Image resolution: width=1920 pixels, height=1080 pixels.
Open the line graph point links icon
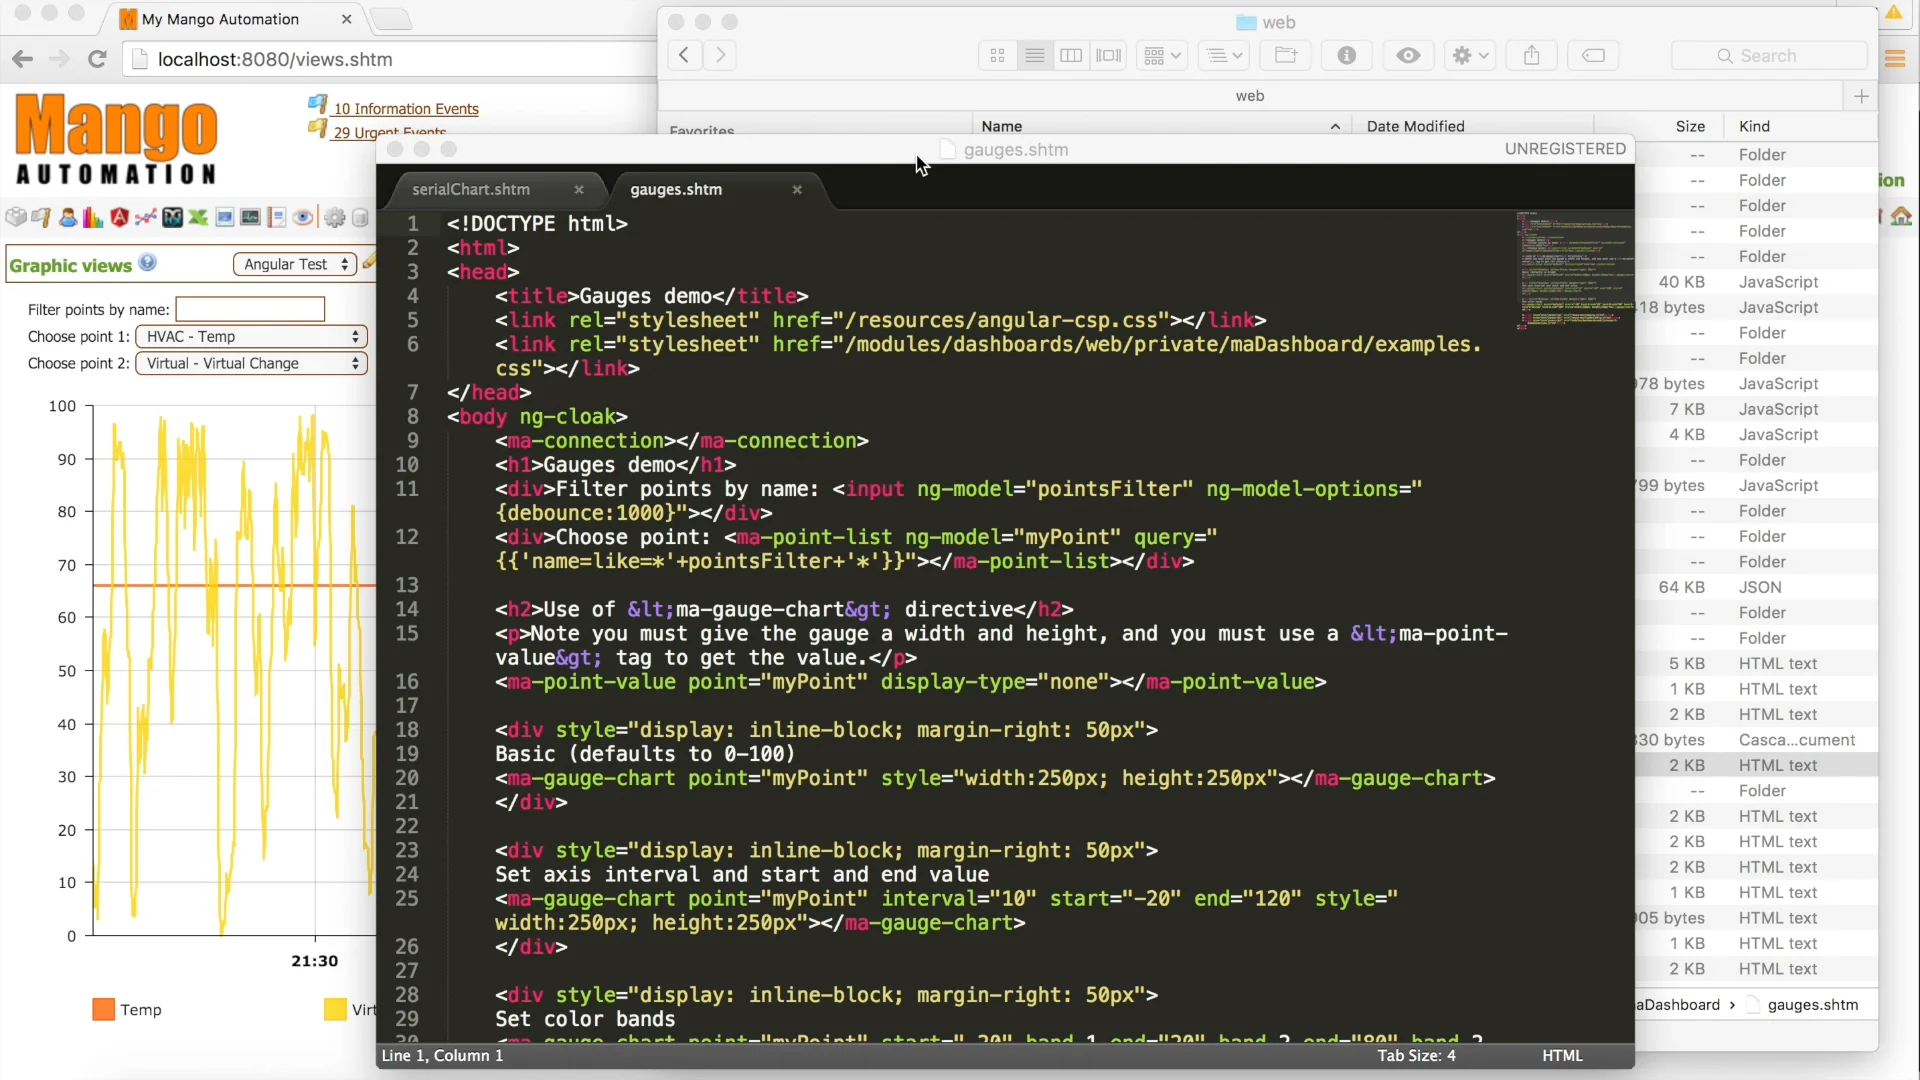pyautogui.click(x=146, y=217)
